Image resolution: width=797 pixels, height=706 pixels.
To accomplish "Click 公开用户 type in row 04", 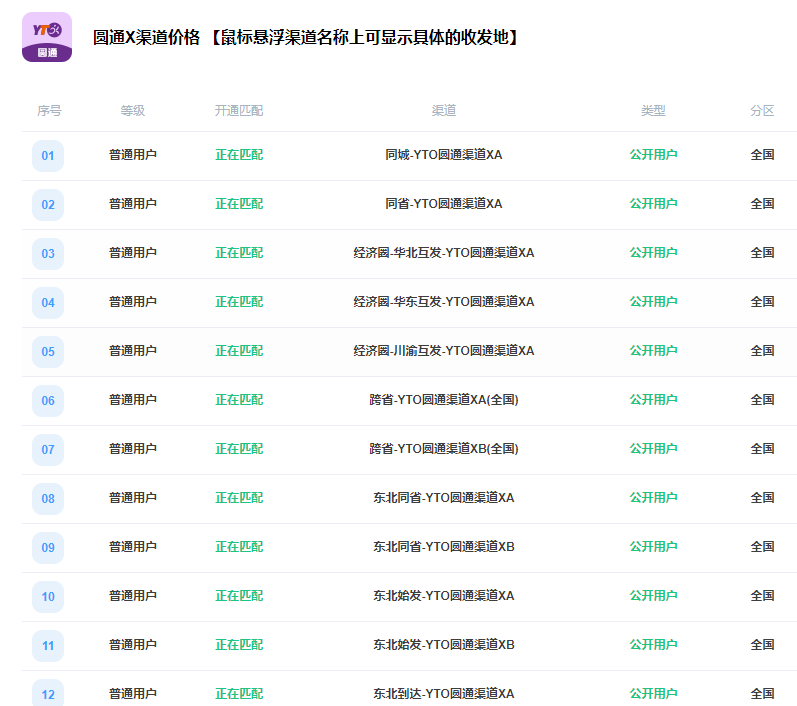I will pyautogui.click(x=653, y=301).
